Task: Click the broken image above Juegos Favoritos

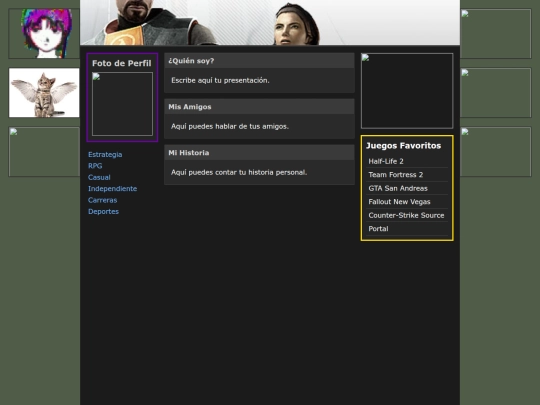Action: pos(407,91)
